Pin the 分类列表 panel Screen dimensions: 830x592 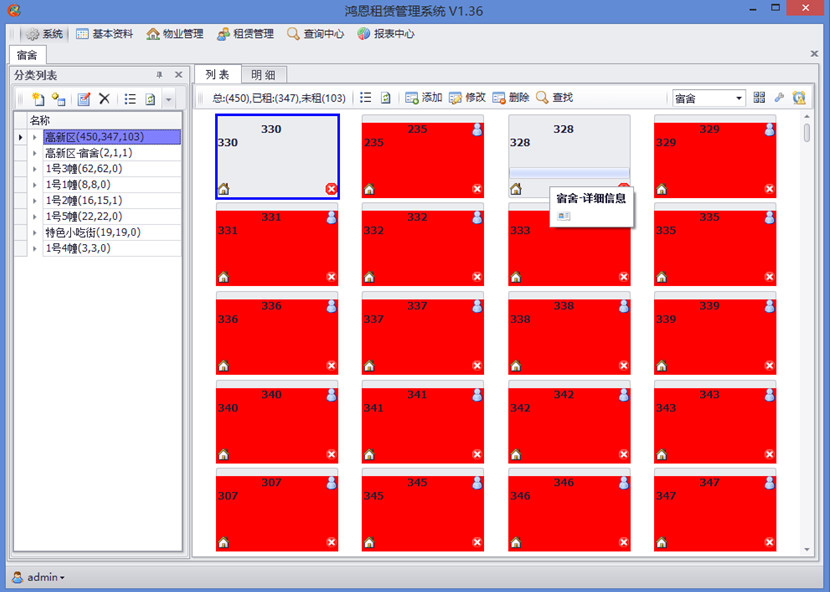point(159,75)
